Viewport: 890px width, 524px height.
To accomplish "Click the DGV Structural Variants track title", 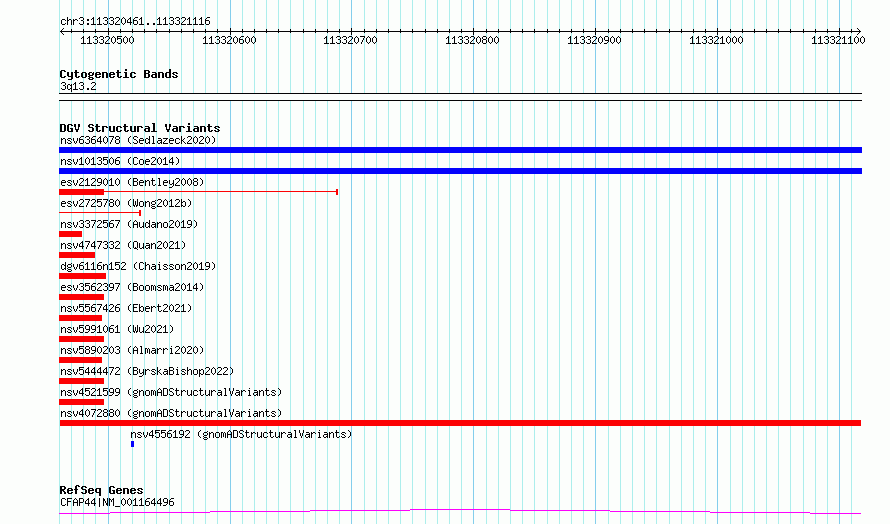I will tap(140, 128).
